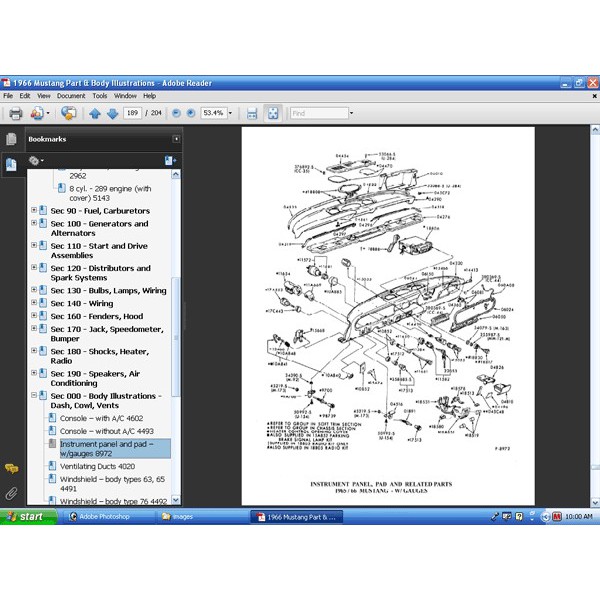Click the network monitor tray icon

(507, 517)
